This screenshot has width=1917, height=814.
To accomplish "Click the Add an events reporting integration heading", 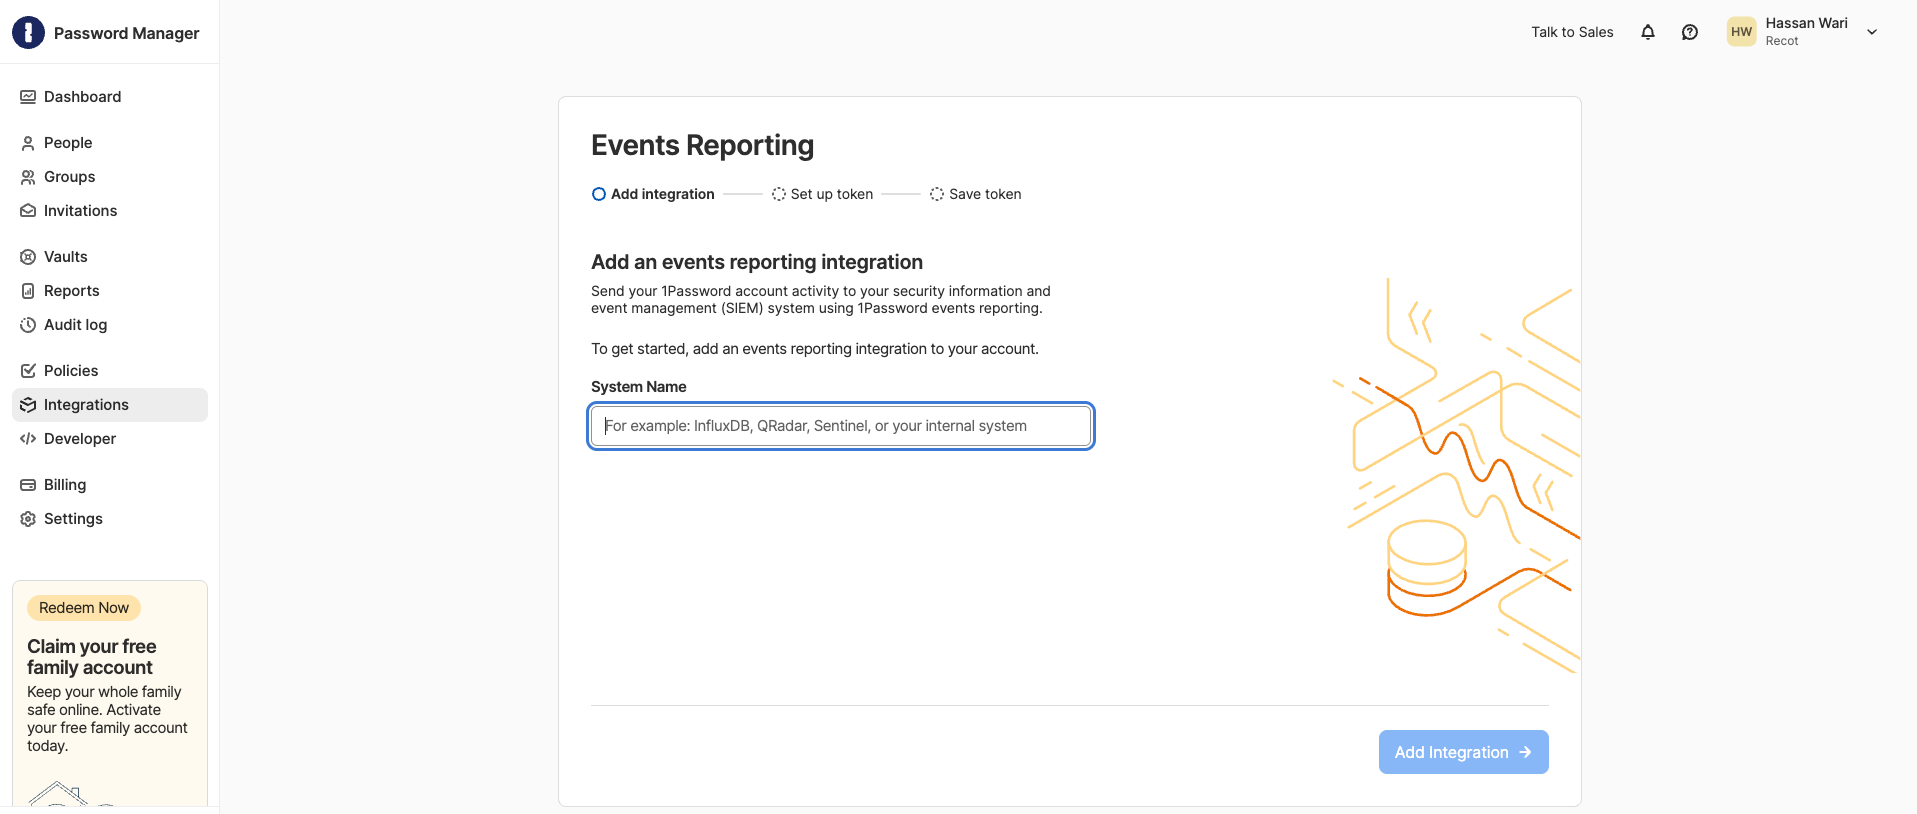I will 757,262.
